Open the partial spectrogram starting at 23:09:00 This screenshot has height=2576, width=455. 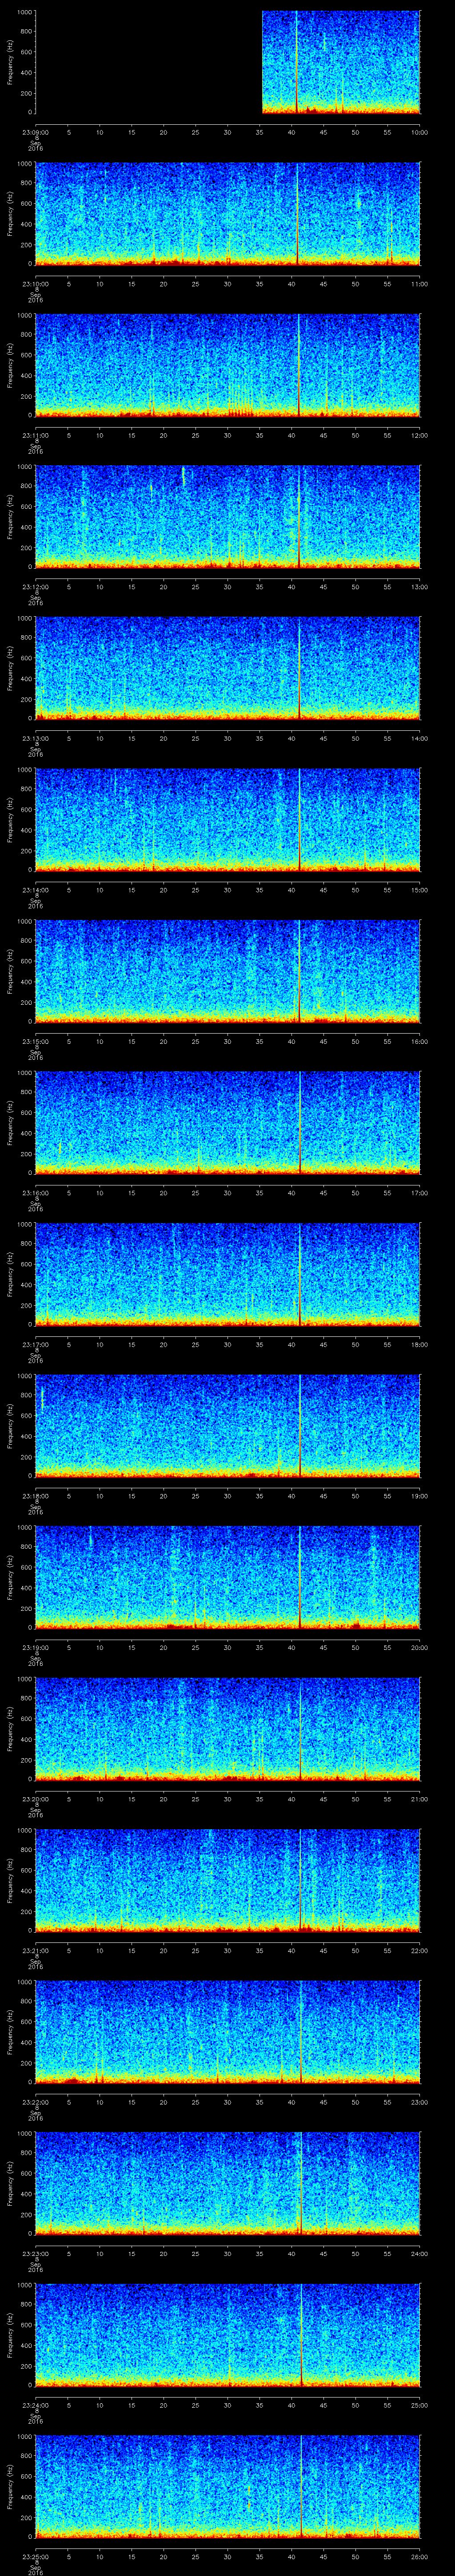341,62
